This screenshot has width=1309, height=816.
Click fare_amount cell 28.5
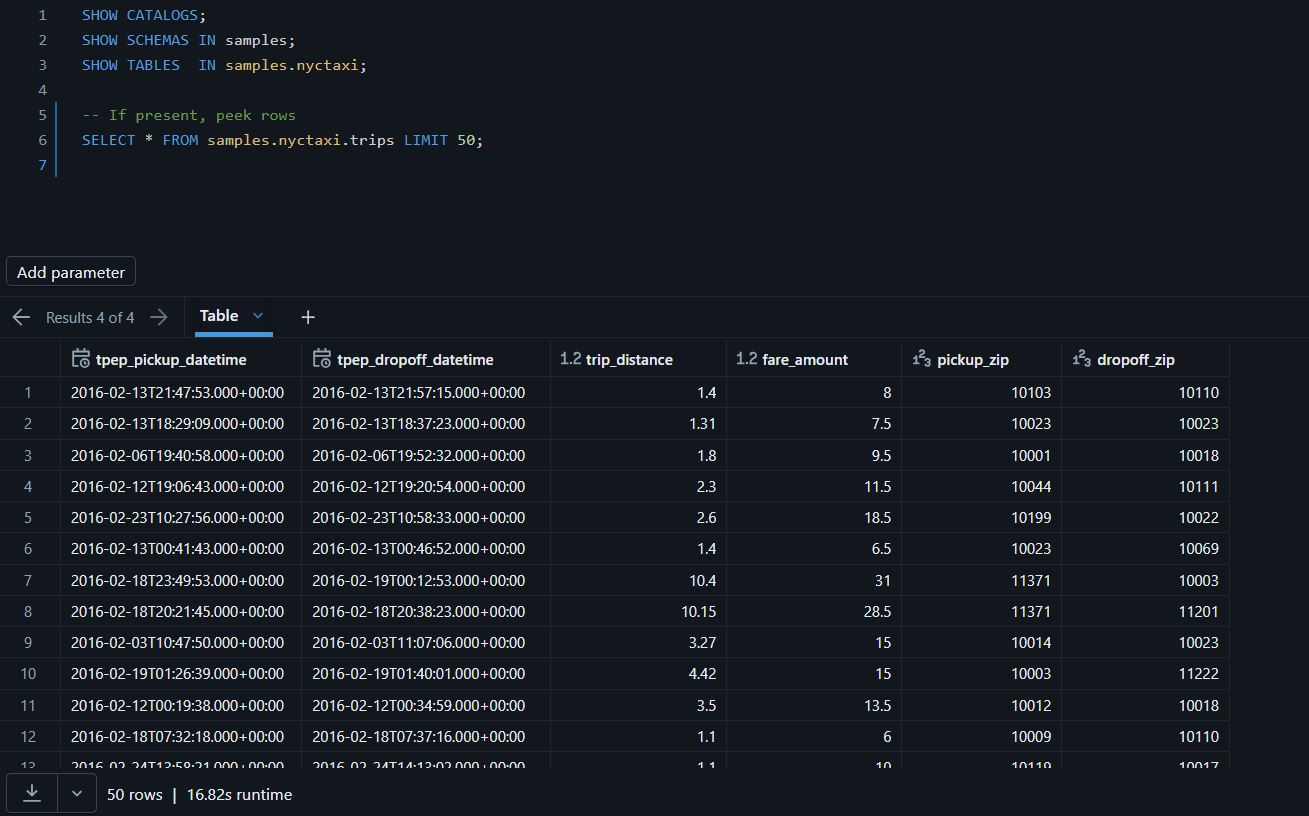pos(814,611)
